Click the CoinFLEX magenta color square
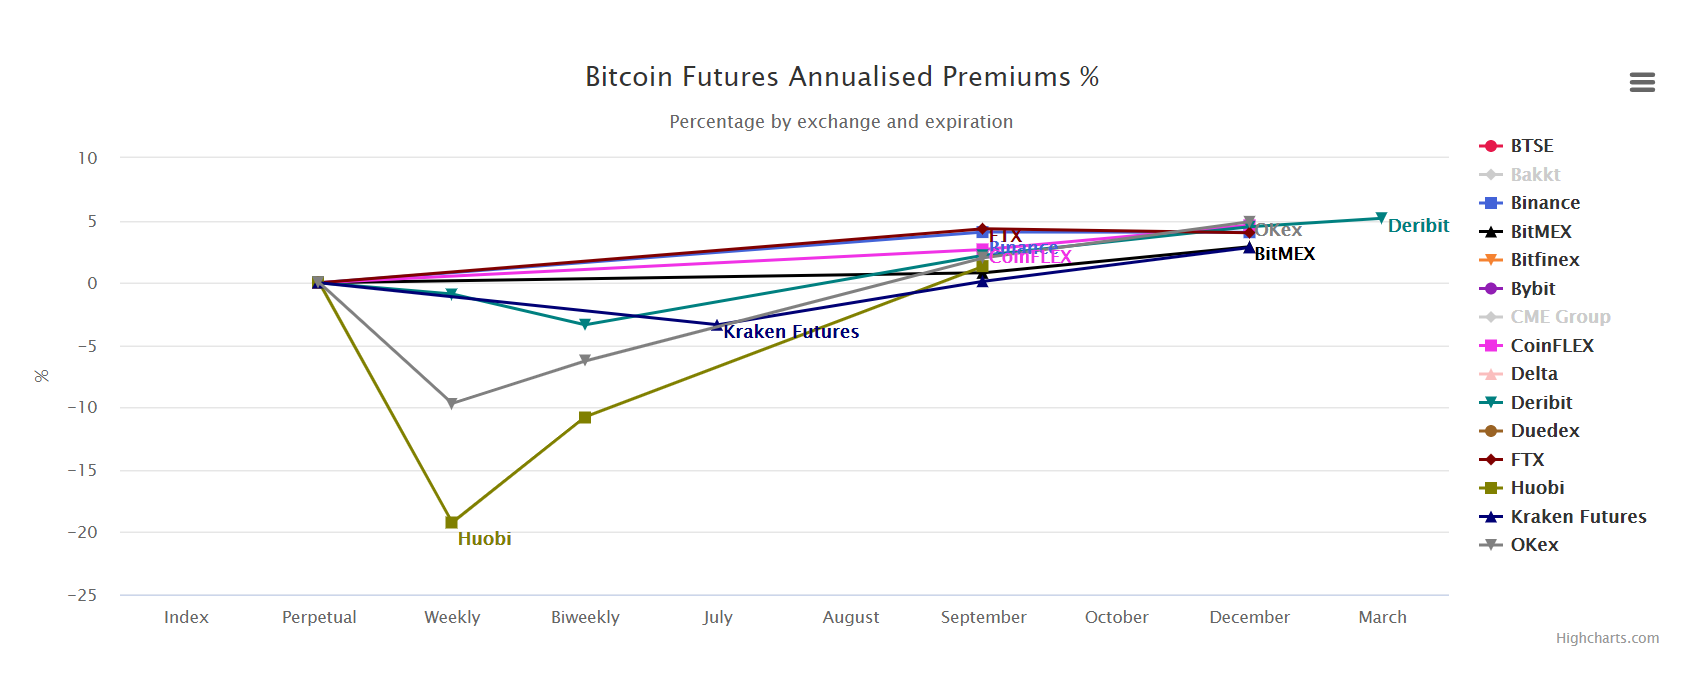 coord(1490,345)
